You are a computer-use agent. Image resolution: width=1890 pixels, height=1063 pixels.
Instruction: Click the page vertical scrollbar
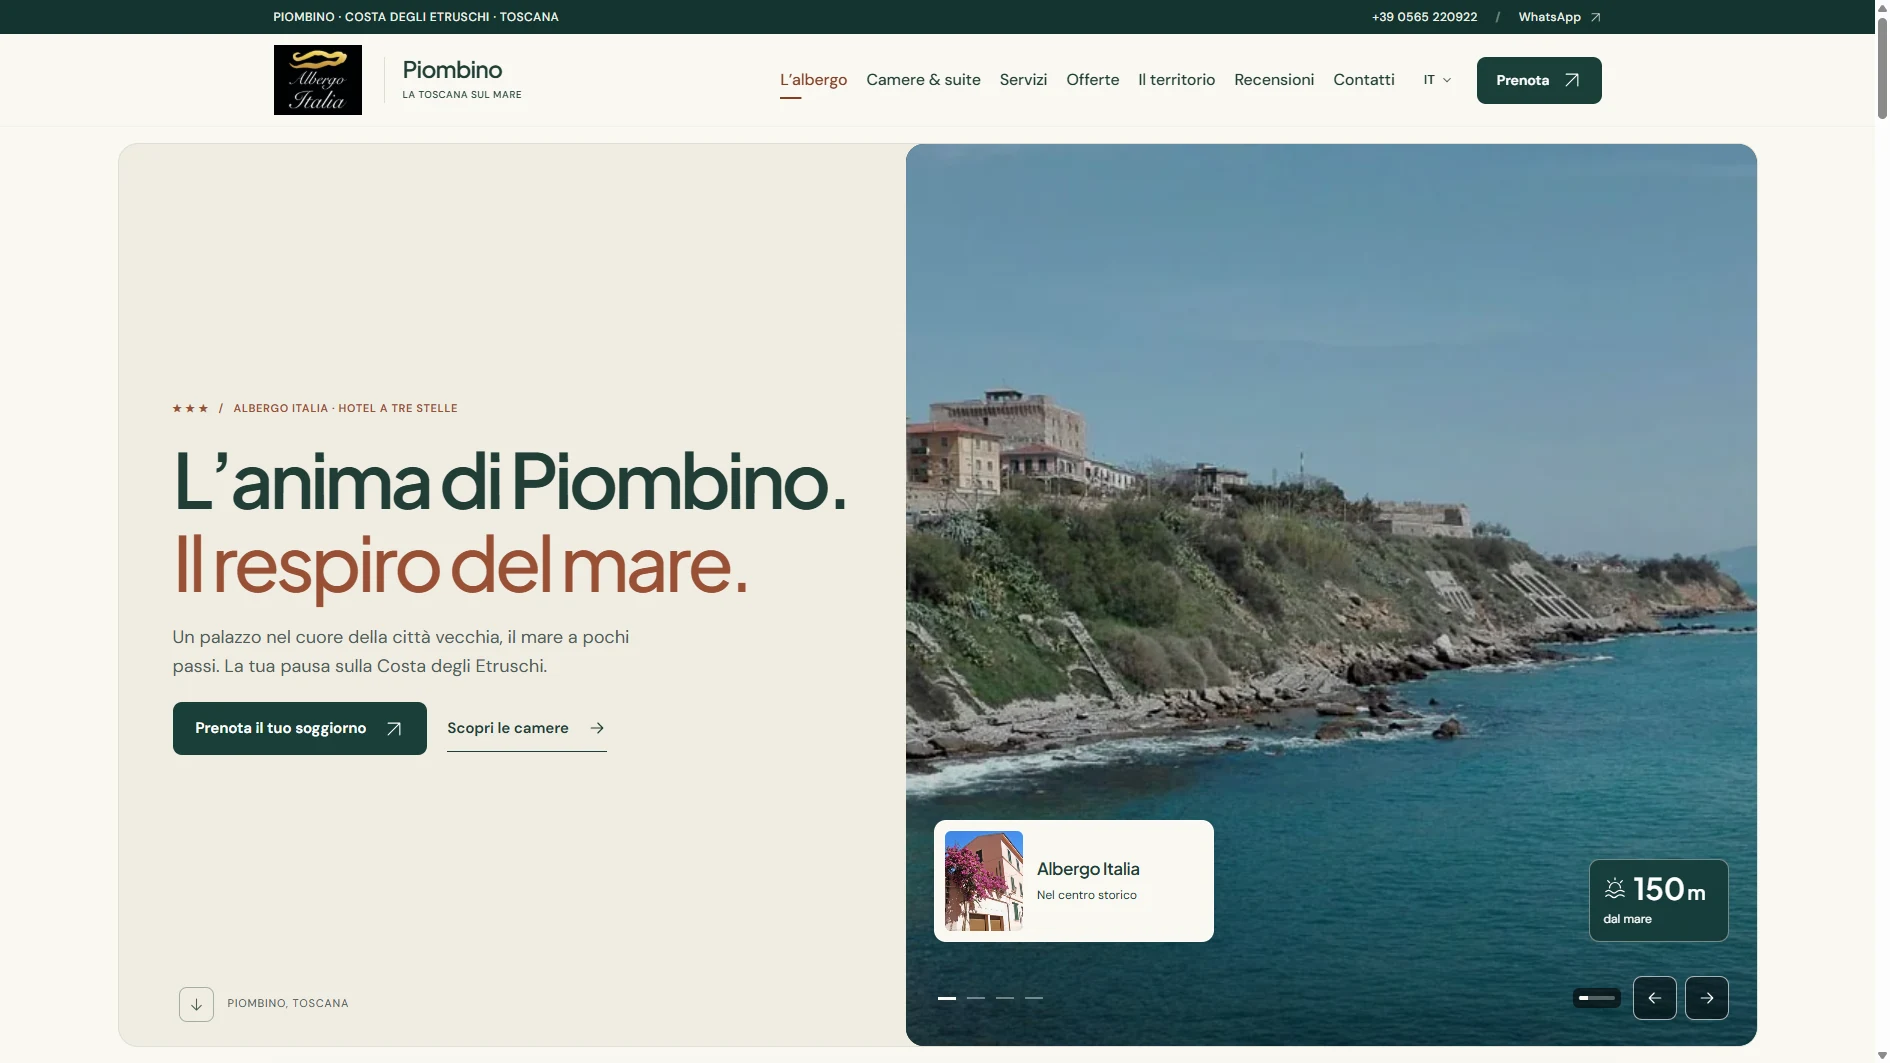tap(1881, 70)
